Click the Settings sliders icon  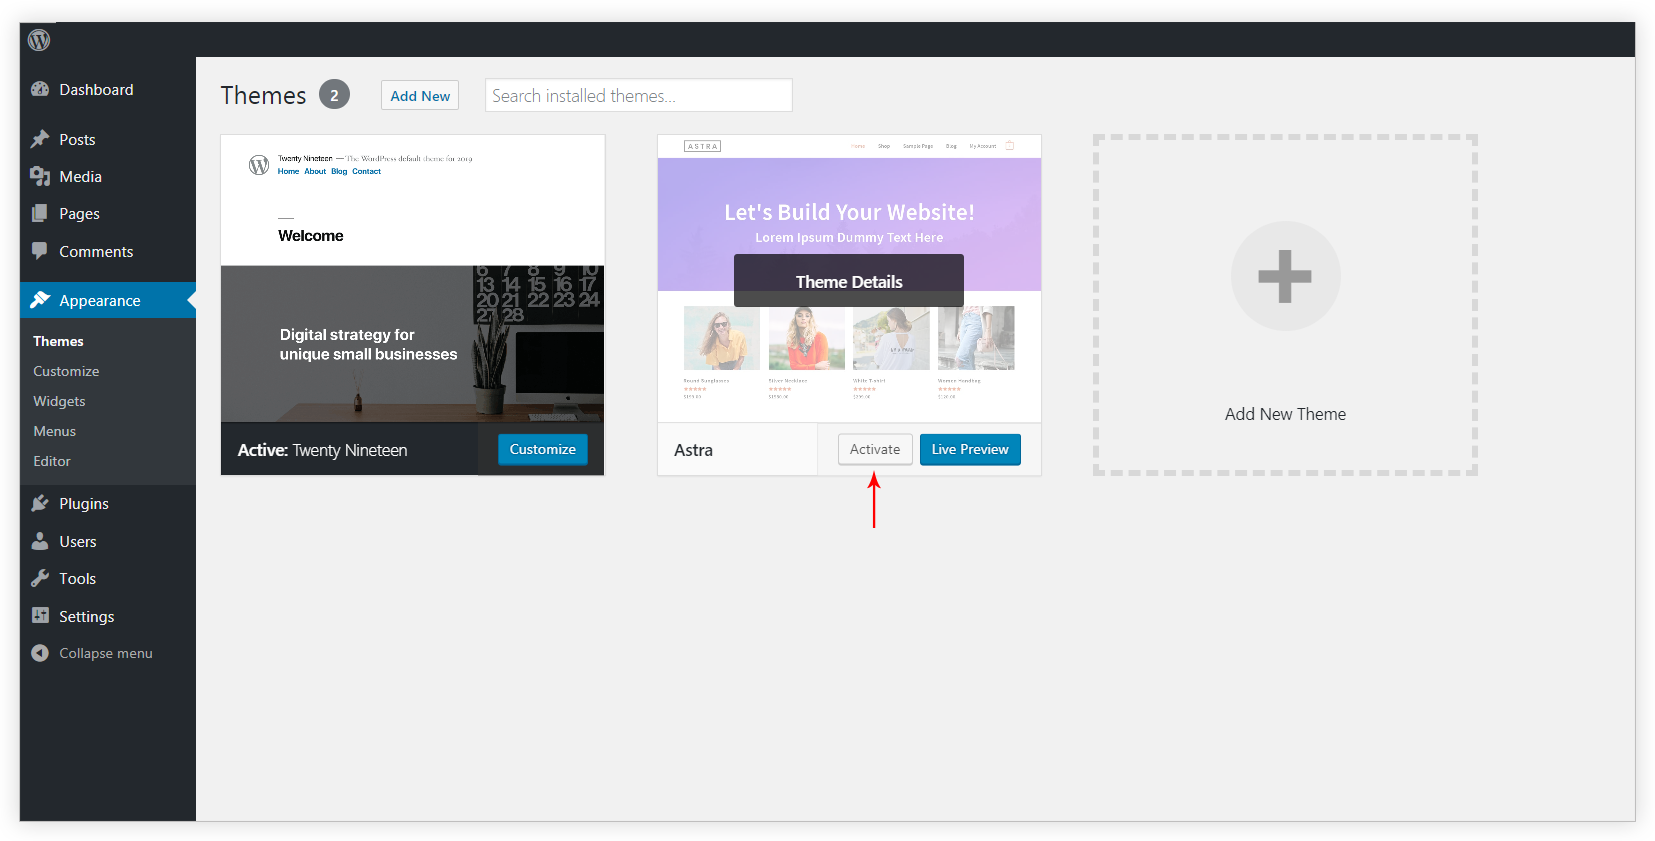click(x=40, y=616)
